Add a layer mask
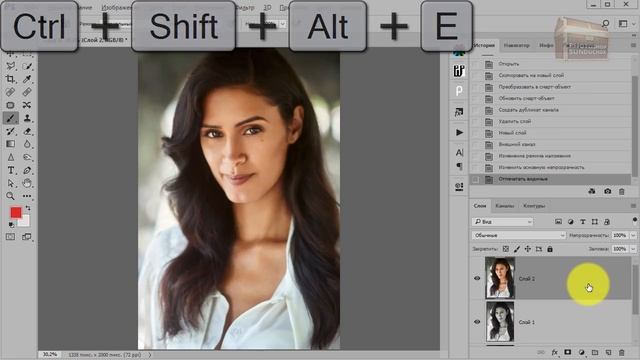Screen dimensions: 640x360 pyautogui.click(x=568, y=352)
